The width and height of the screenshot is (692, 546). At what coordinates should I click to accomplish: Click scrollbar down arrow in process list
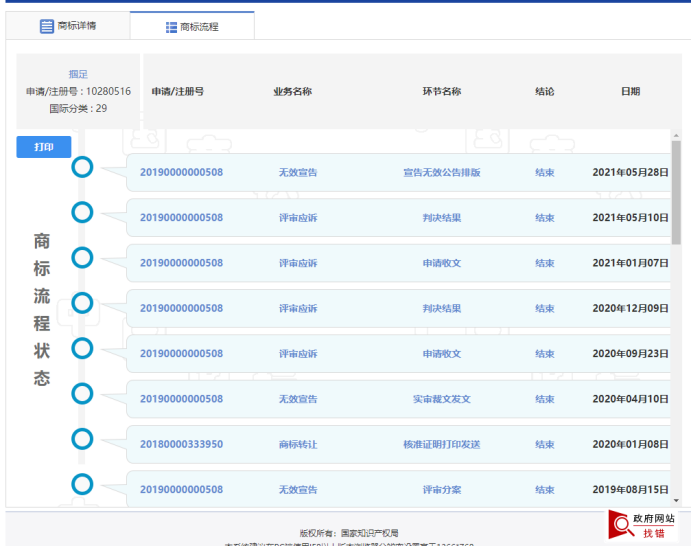pos(676,501)
